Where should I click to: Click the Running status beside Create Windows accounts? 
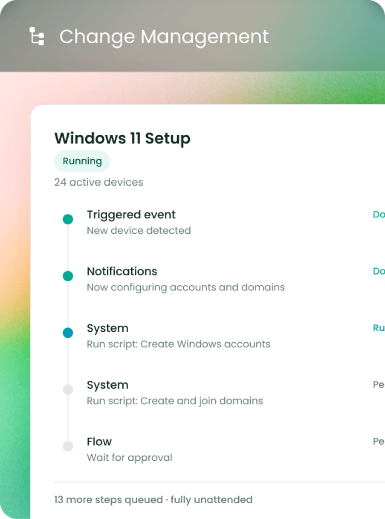tap(379, 328)
